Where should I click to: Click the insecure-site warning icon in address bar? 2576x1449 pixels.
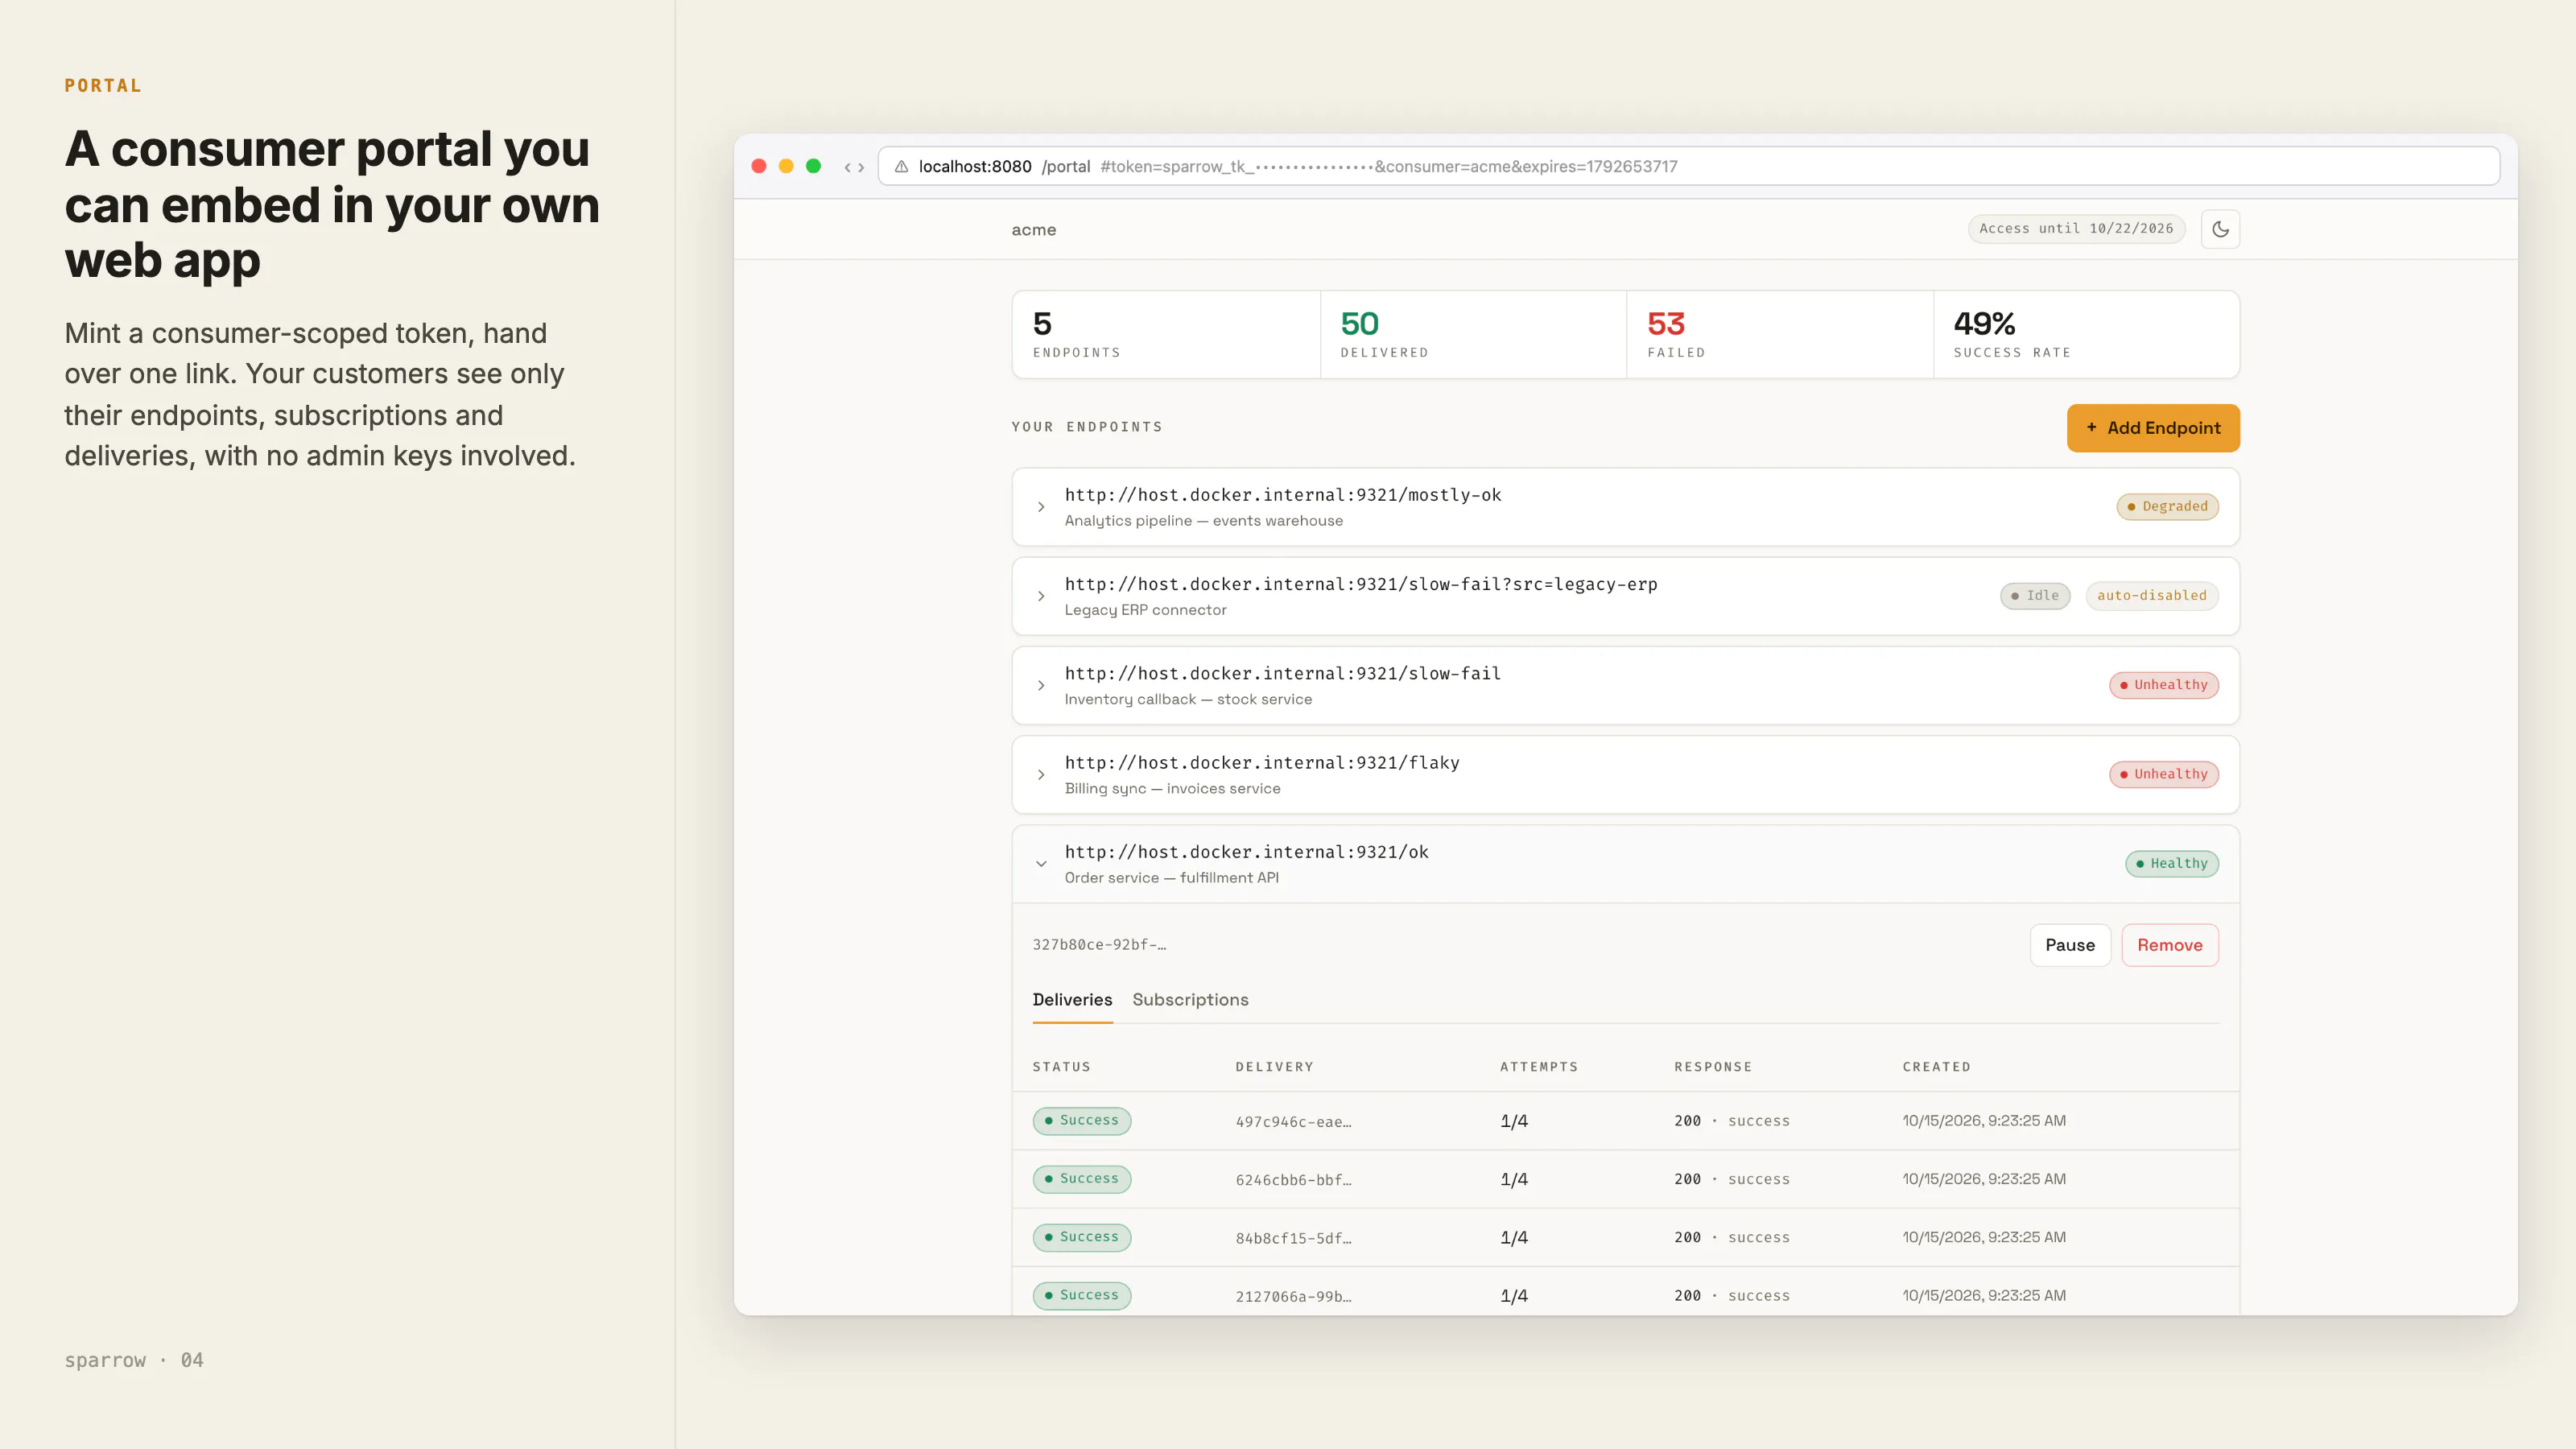pyautogui.click(x=901, y=166)
